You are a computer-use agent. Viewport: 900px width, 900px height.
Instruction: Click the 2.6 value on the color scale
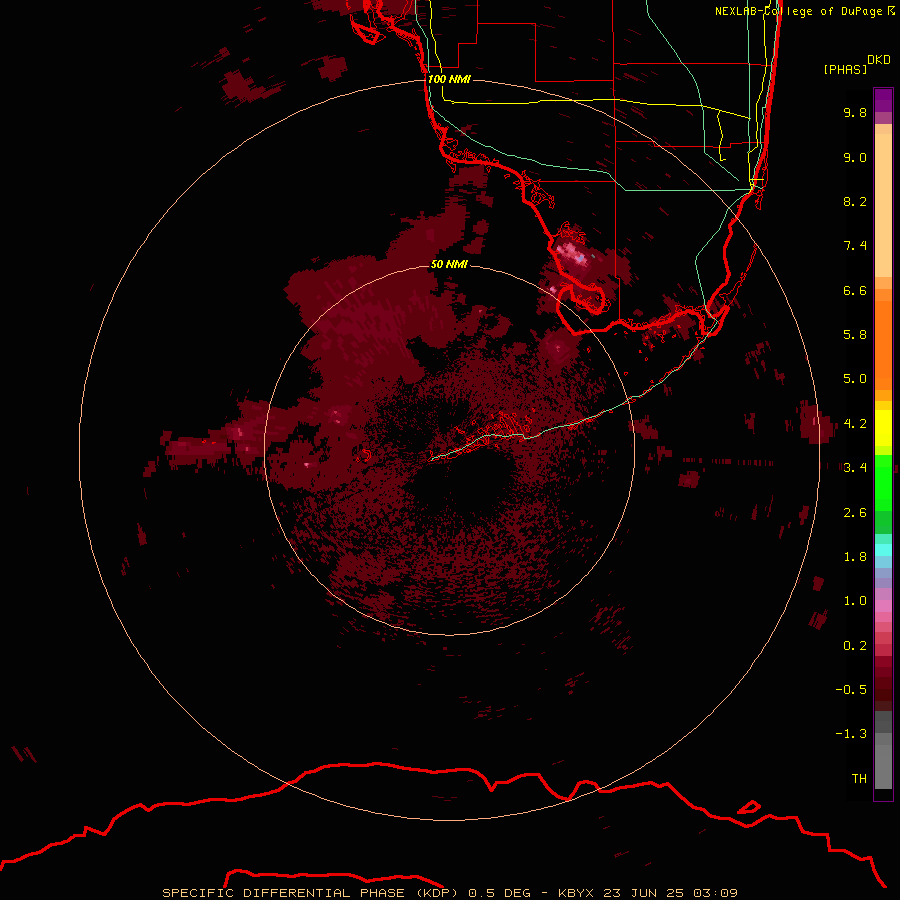point(855,513)
